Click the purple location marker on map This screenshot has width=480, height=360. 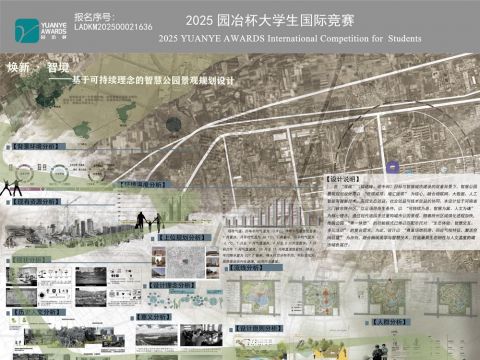coord(393,167)
